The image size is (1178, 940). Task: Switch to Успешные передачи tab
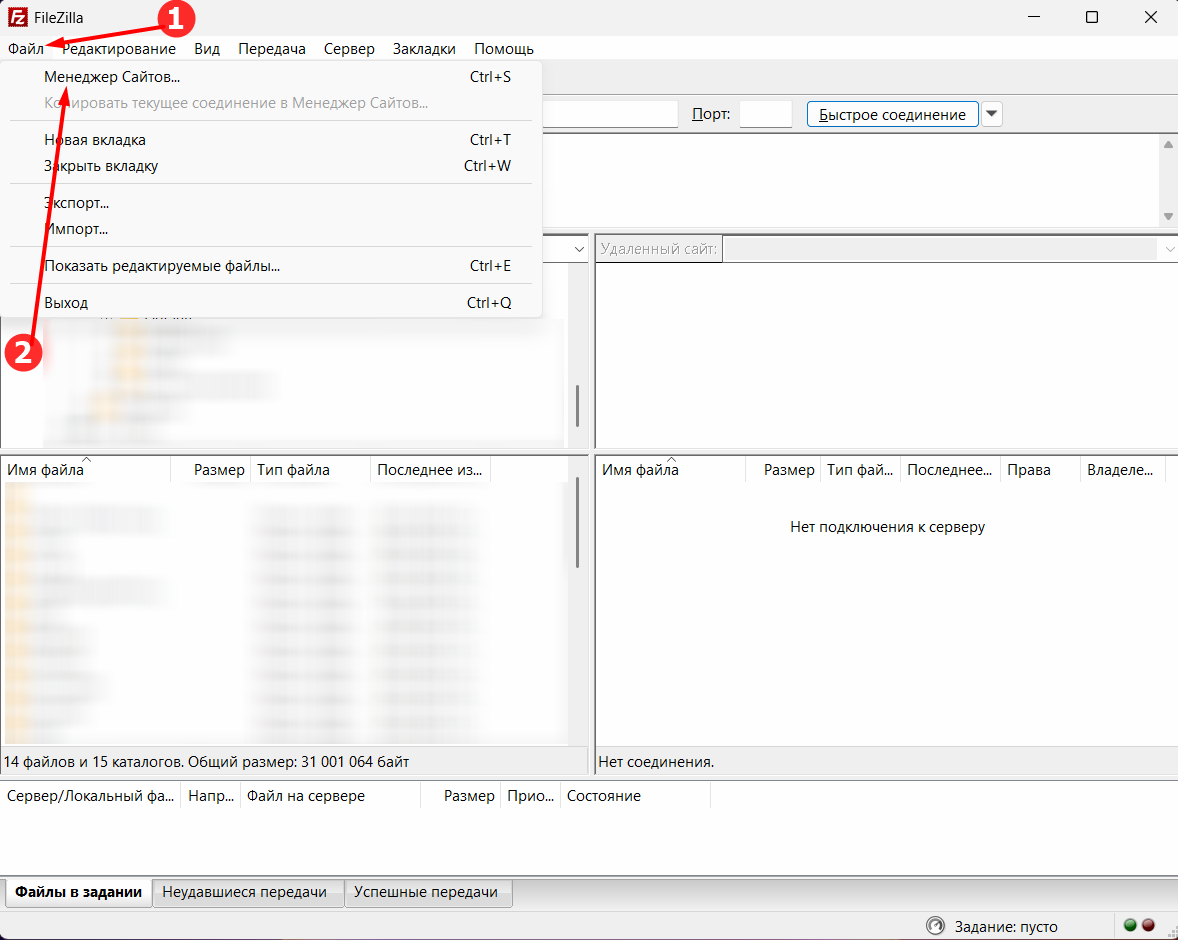point(426,893)
